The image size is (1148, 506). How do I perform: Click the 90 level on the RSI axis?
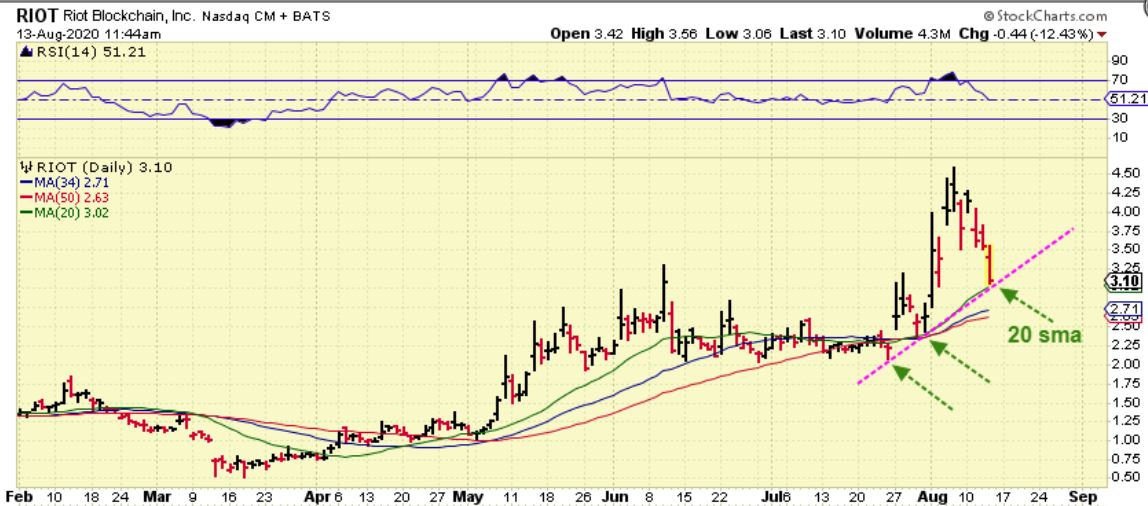1120,60
